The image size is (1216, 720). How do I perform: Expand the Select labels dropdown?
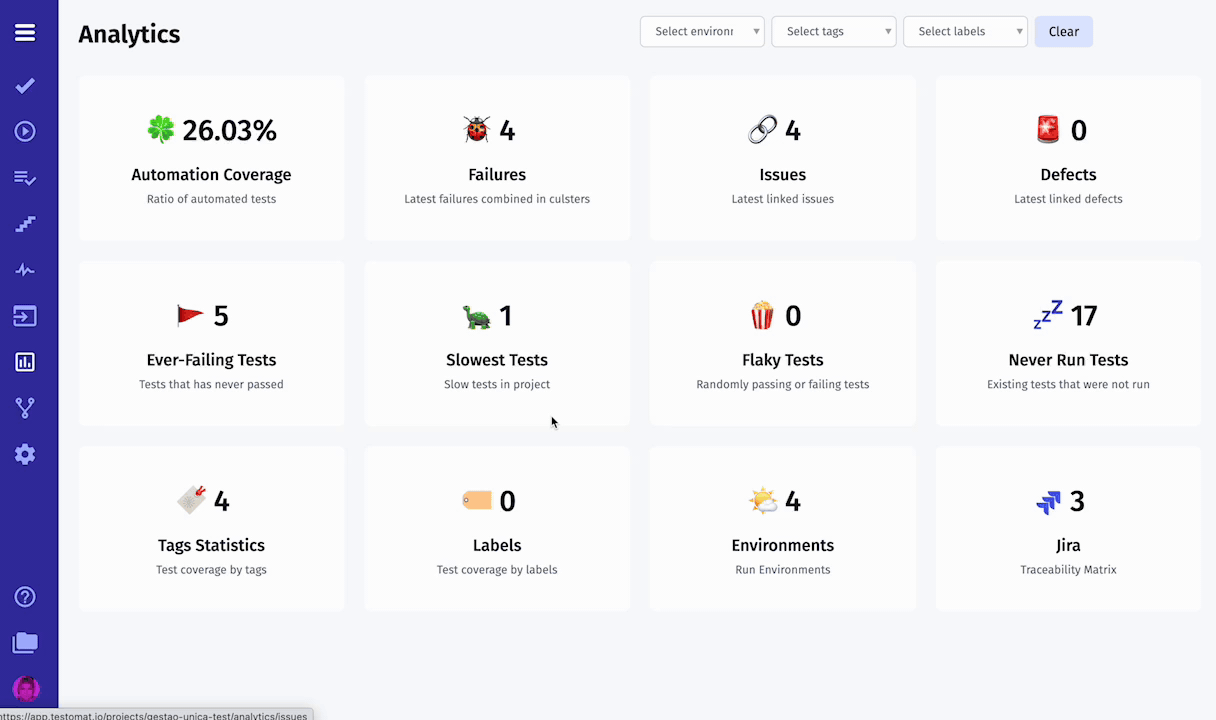coord(965,31)
